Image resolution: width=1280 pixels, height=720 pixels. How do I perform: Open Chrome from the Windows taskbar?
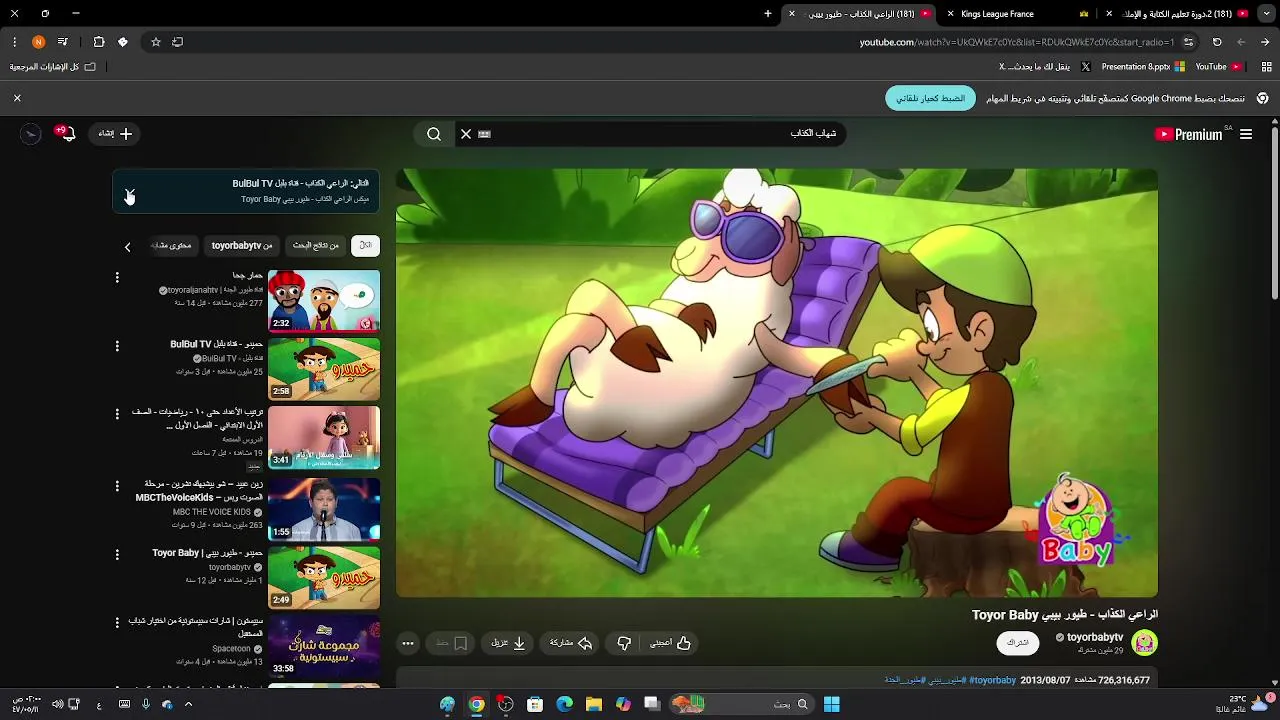tap(477, 704)
